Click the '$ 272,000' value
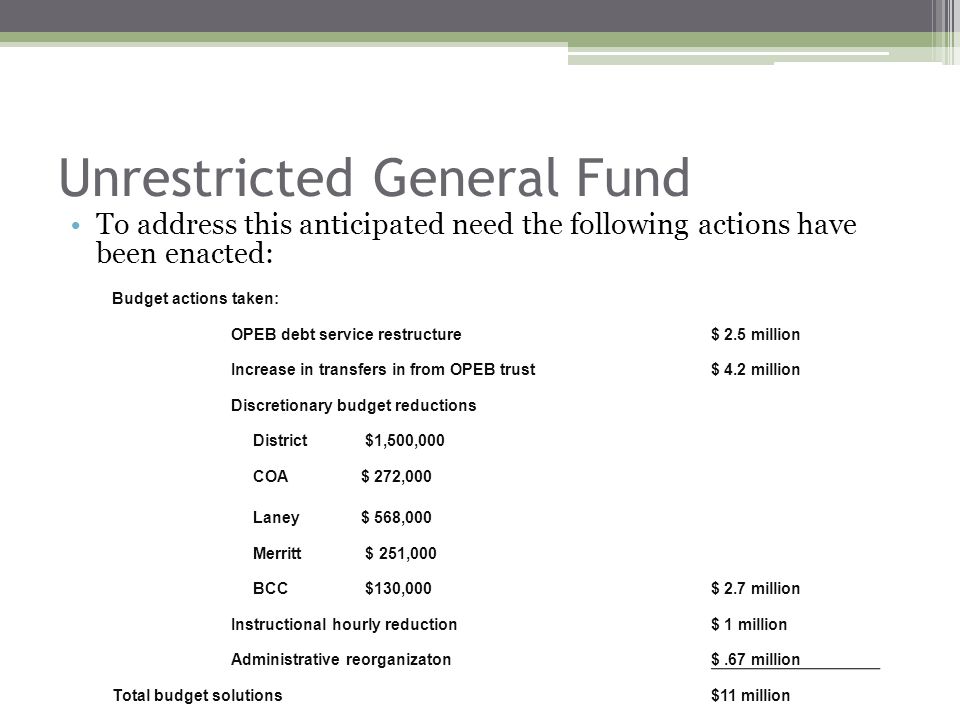This screenshot has height=720, width=960. [396, 476]
